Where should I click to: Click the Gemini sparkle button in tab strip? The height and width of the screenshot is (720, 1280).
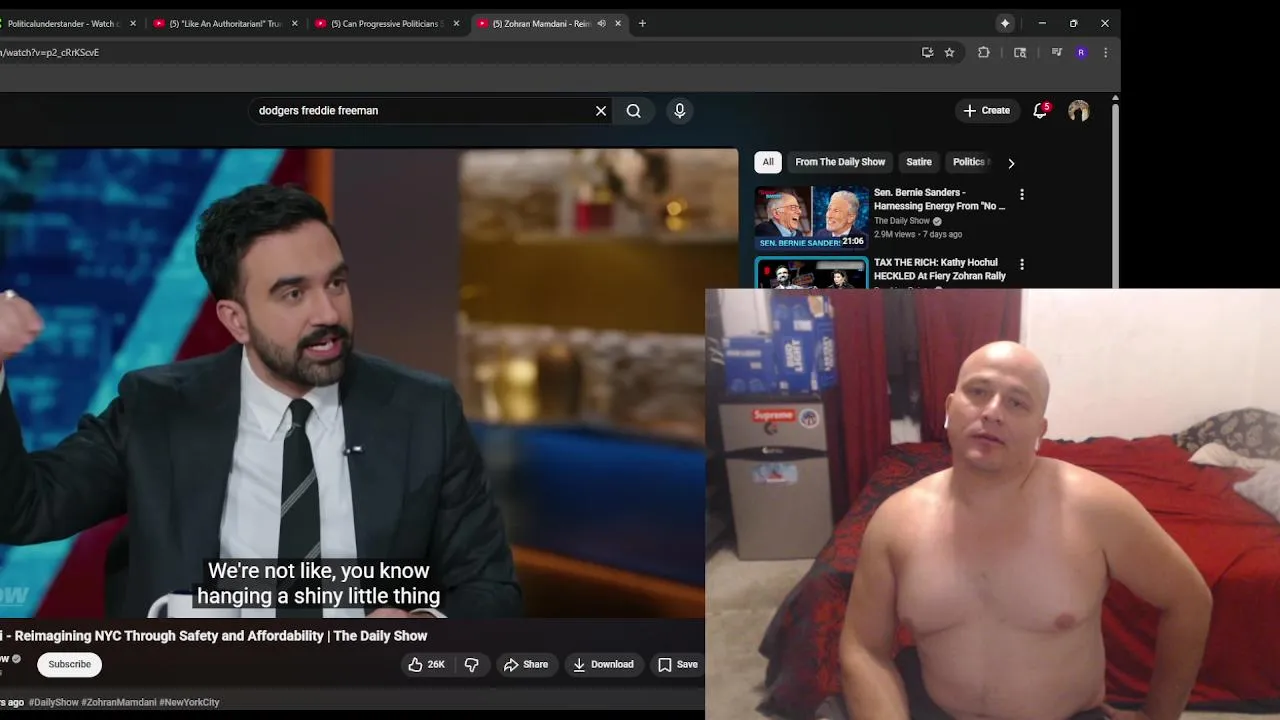pos(1005,23)
